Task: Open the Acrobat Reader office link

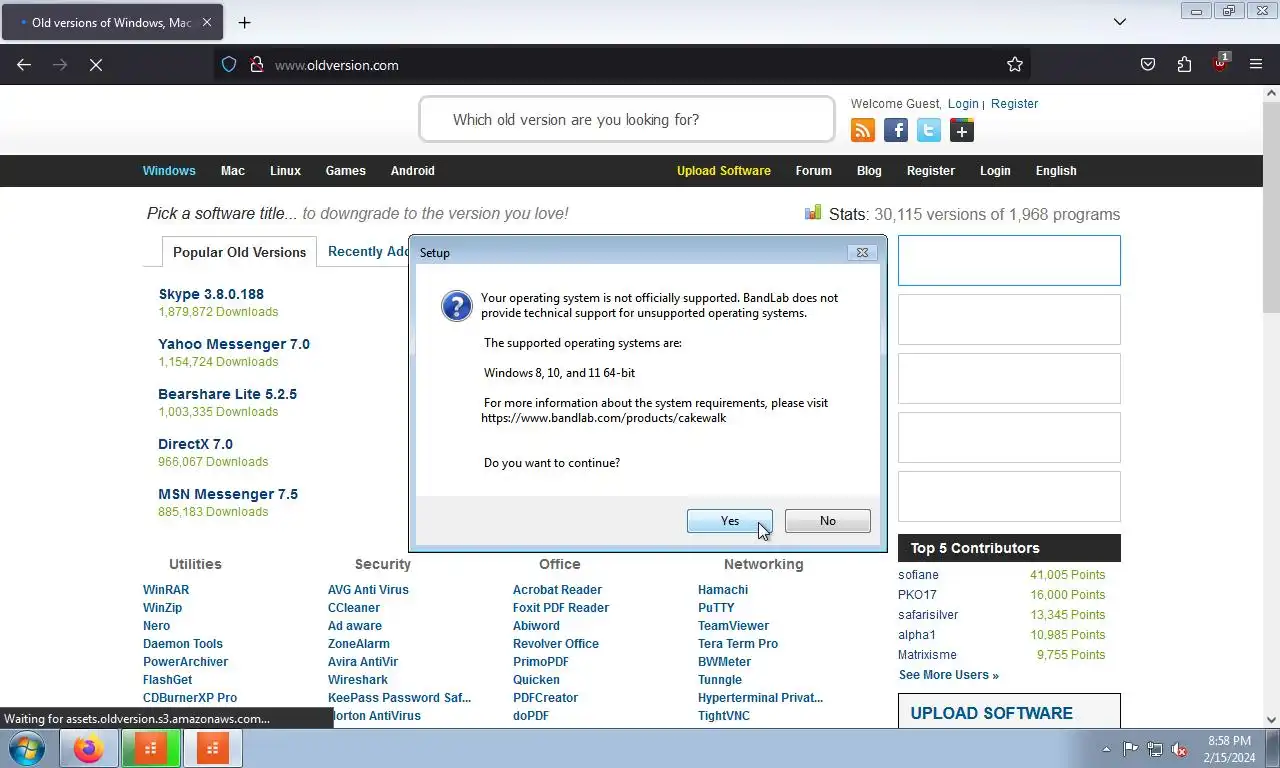Action: 557,590
